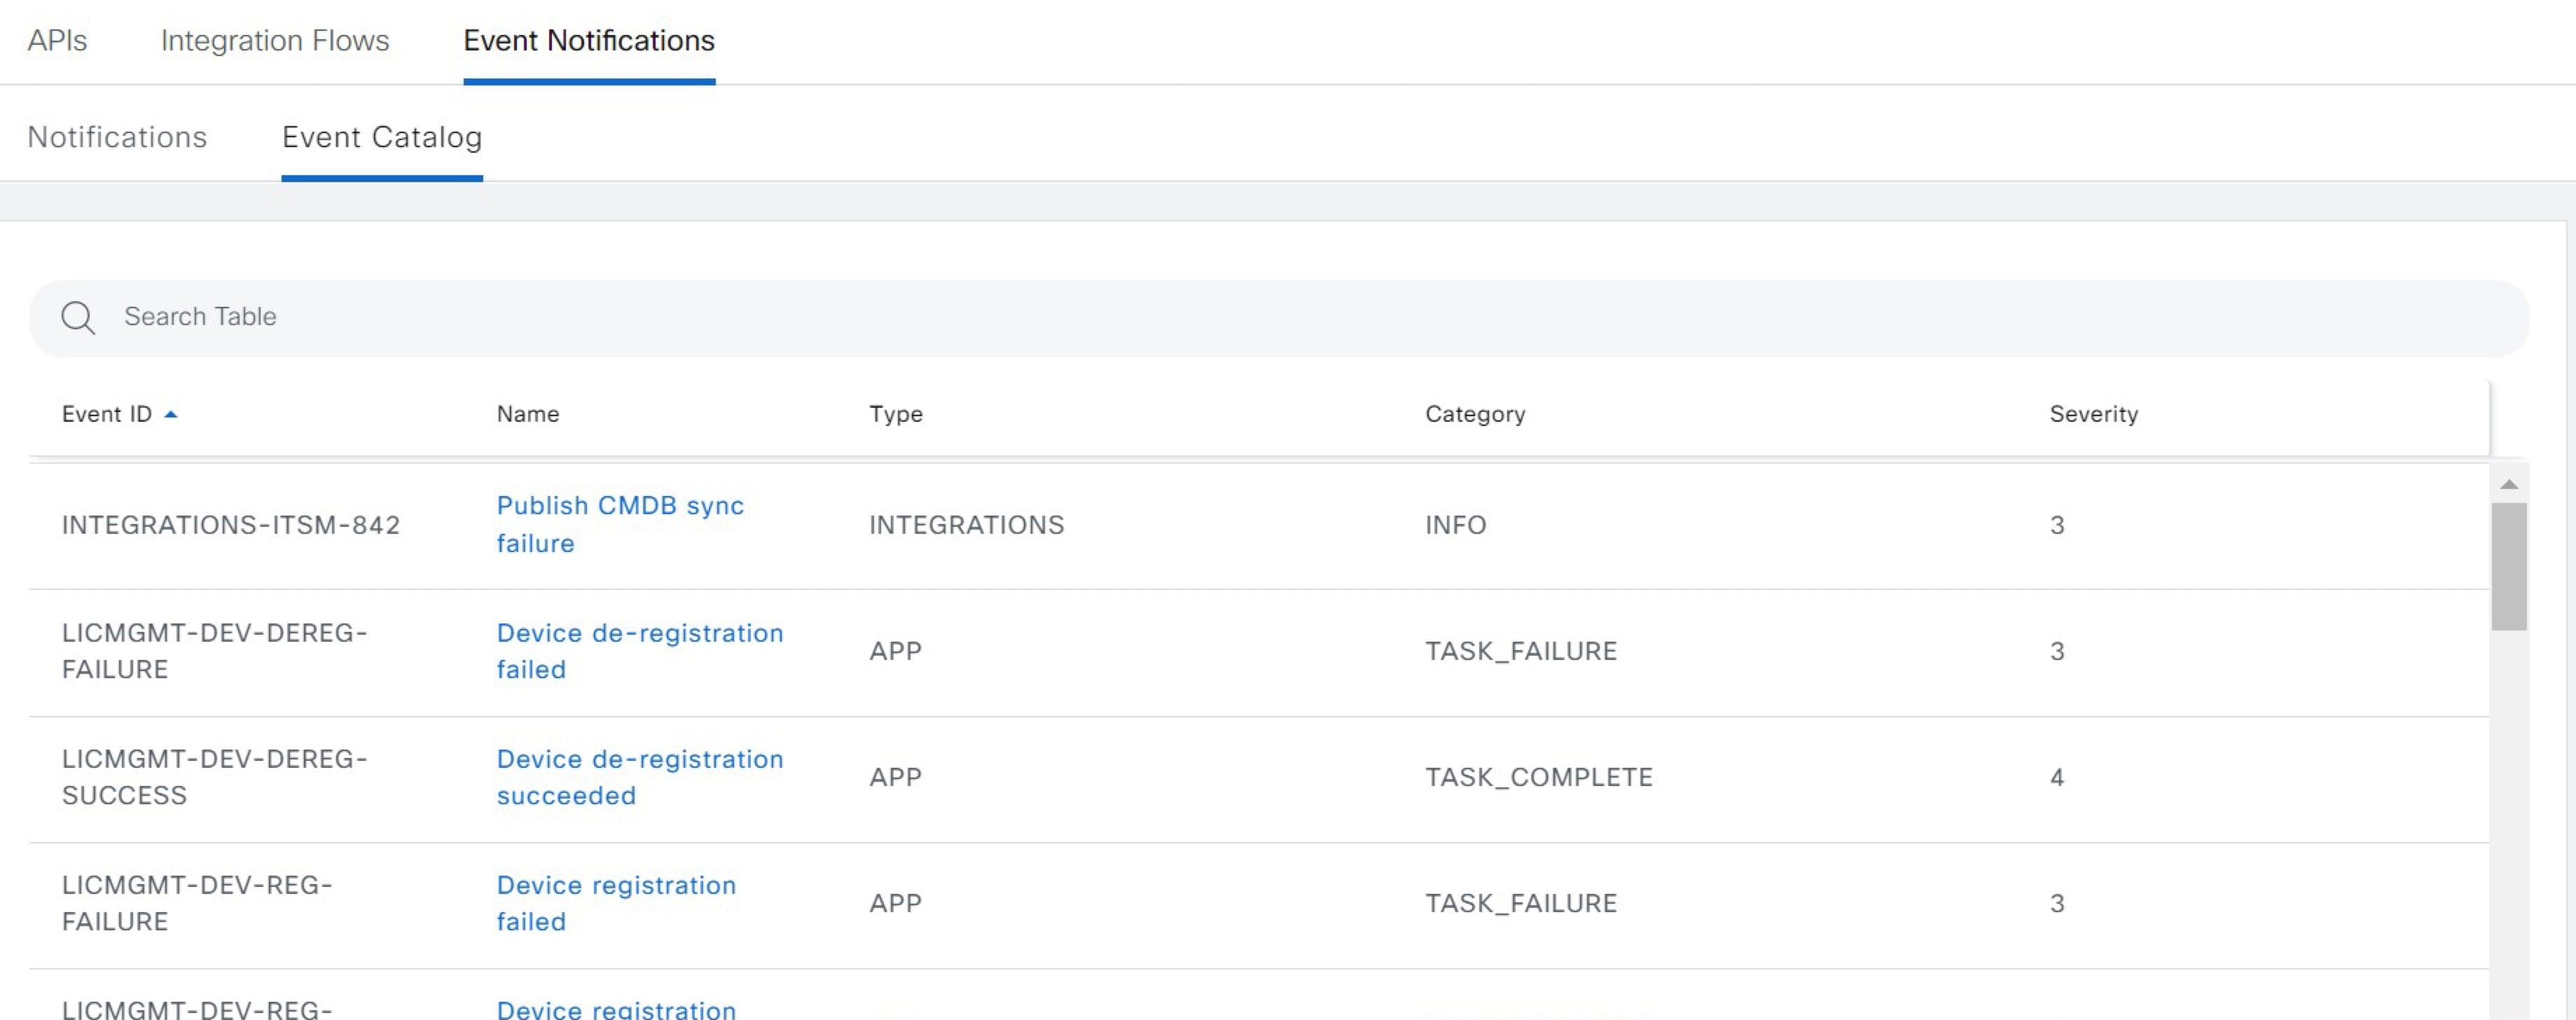The width and height of the screenshot is (2576, 1020).
Task: Click APP type in LICMGMT-DEV-REG-FAILURE row
Action: point(895,903)
